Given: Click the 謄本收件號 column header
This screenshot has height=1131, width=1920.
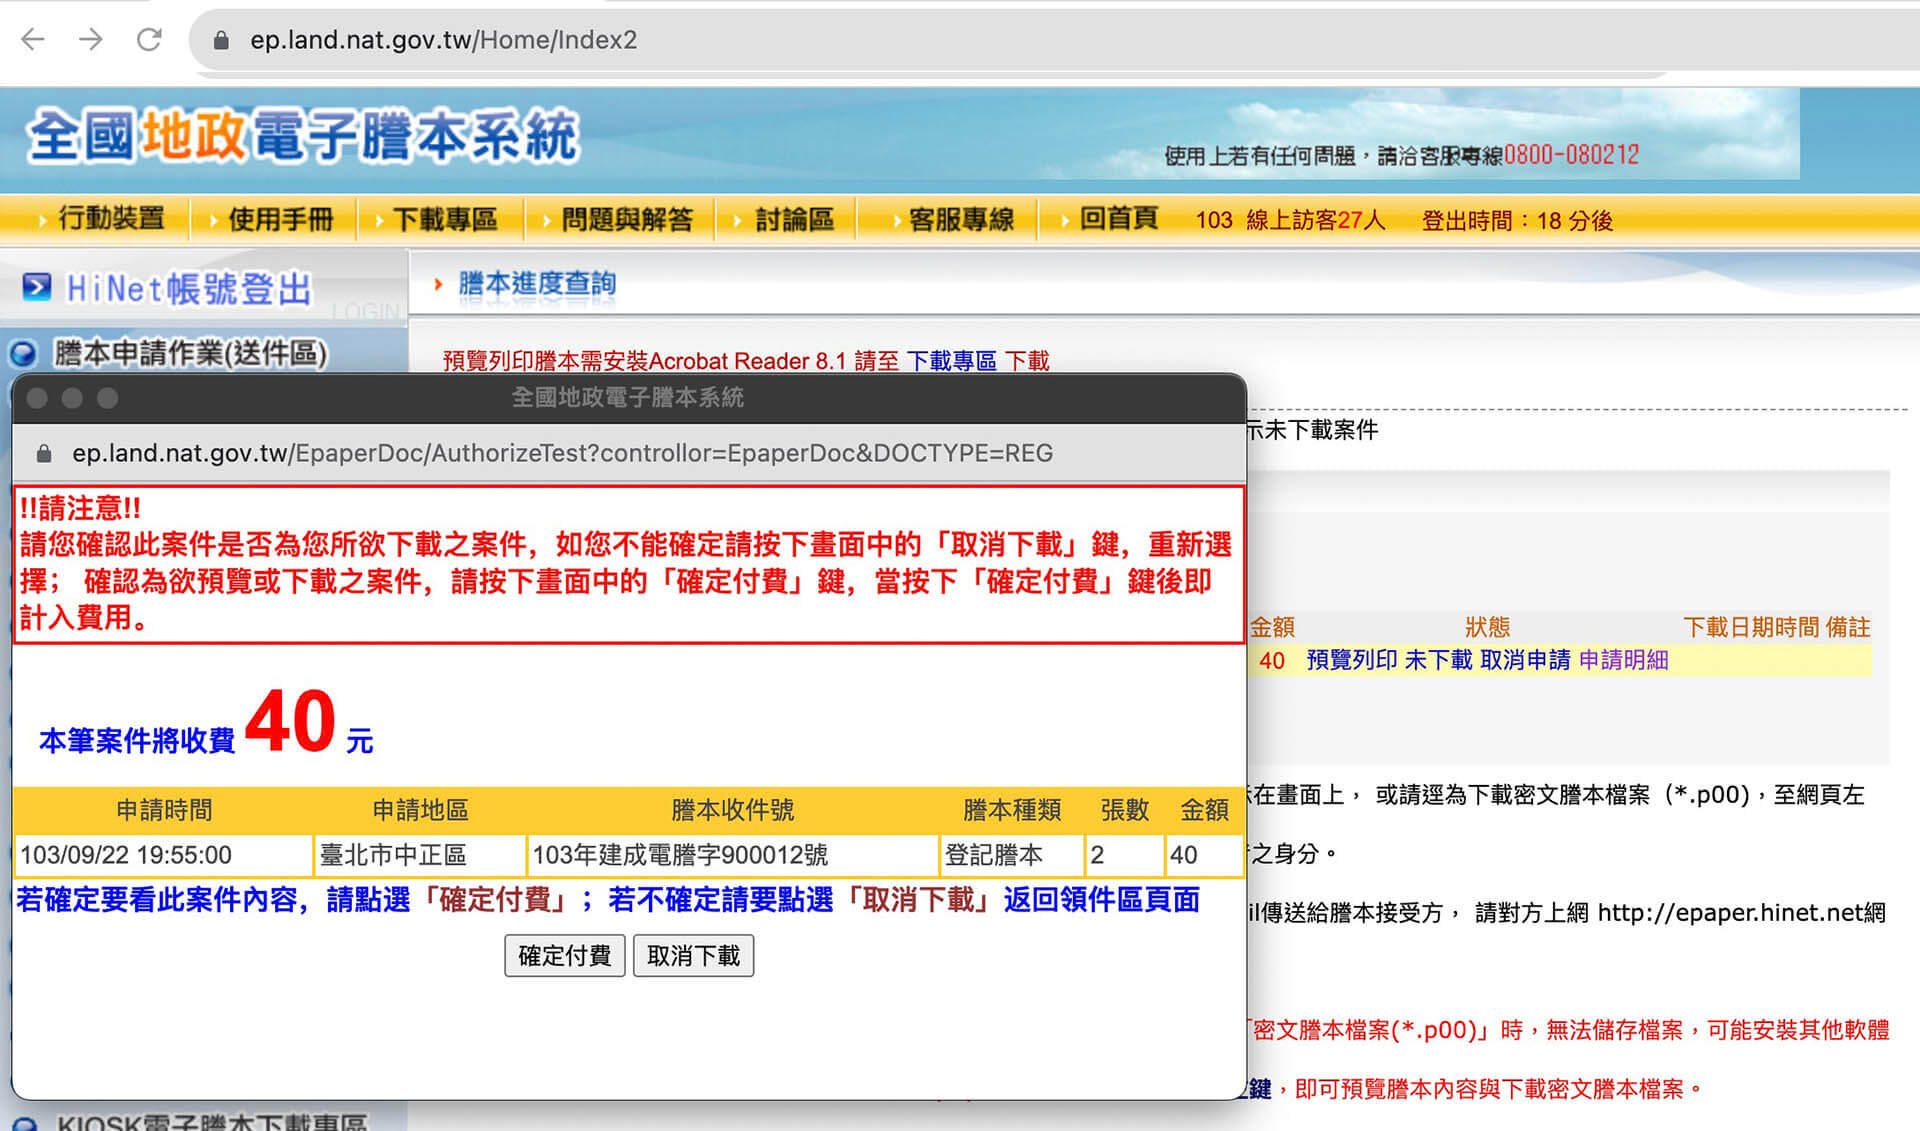Looking at the screenshot, I should pyautogui.click(x=733, y=810).
